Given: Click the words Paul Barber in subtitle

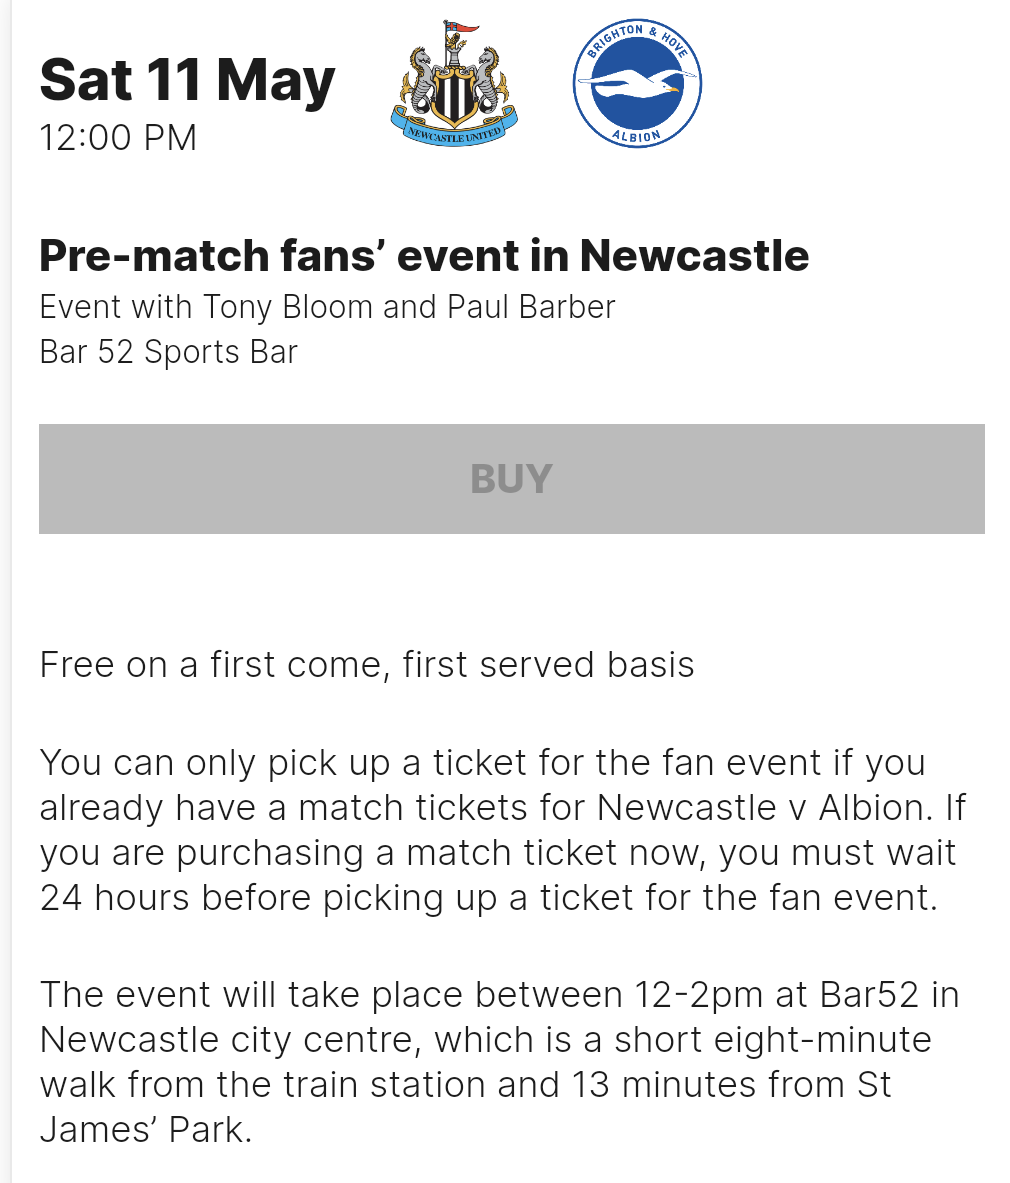Looking at the screenshot, I should click(x=531, y=307).
